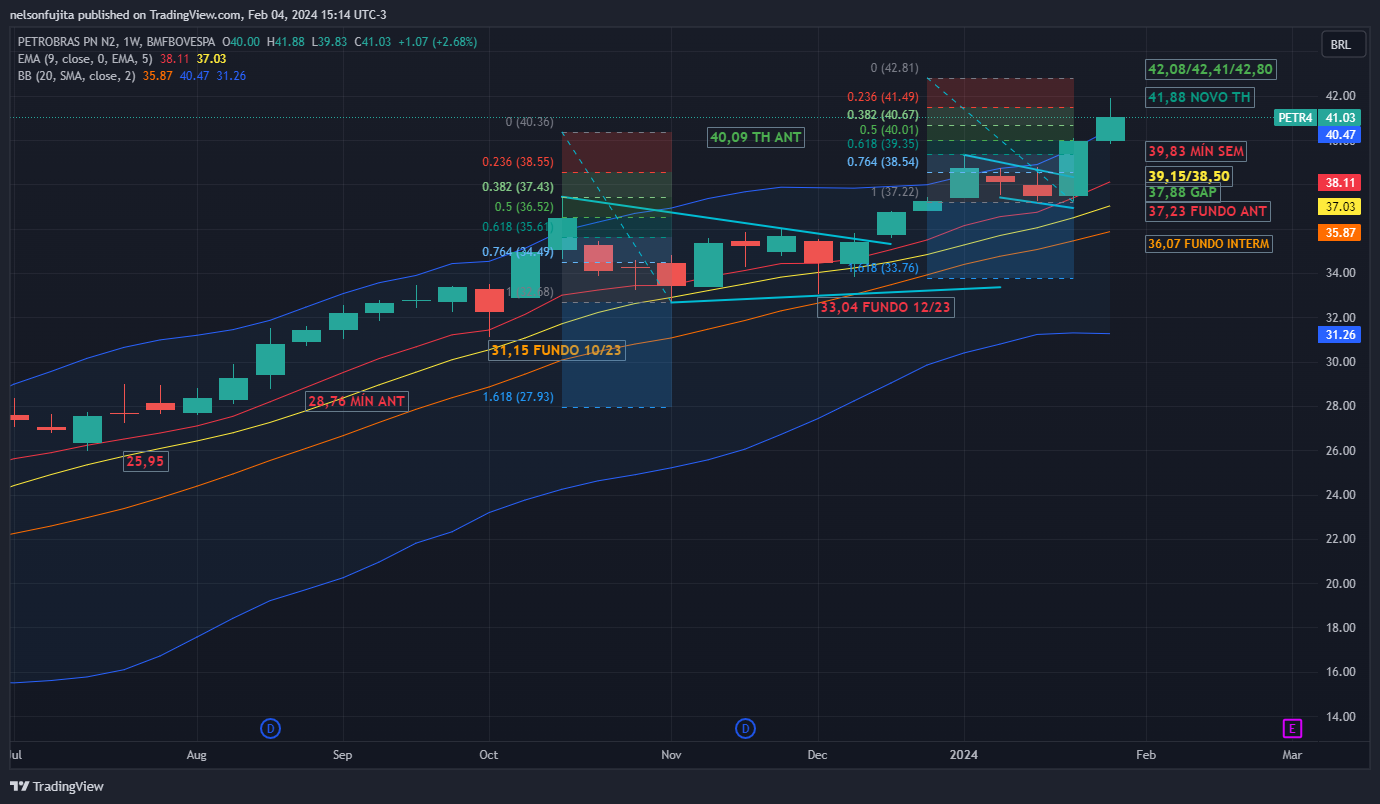This screenshot has width=1380, height=804.
Task: Click the Fibonacci '0.5 (36.52)' level label
Action: coord(524,207)
